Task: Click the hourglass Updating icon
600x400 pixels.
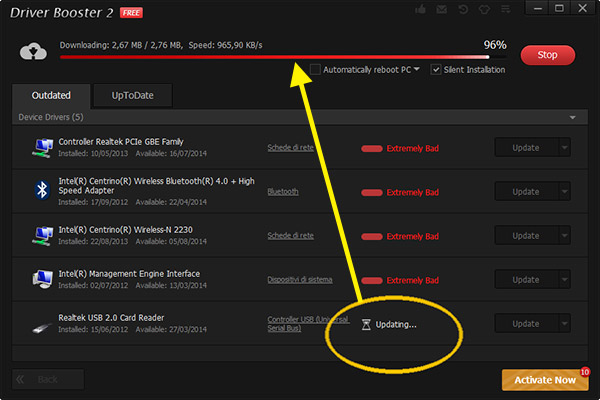Action: click(x=366, y=325)
